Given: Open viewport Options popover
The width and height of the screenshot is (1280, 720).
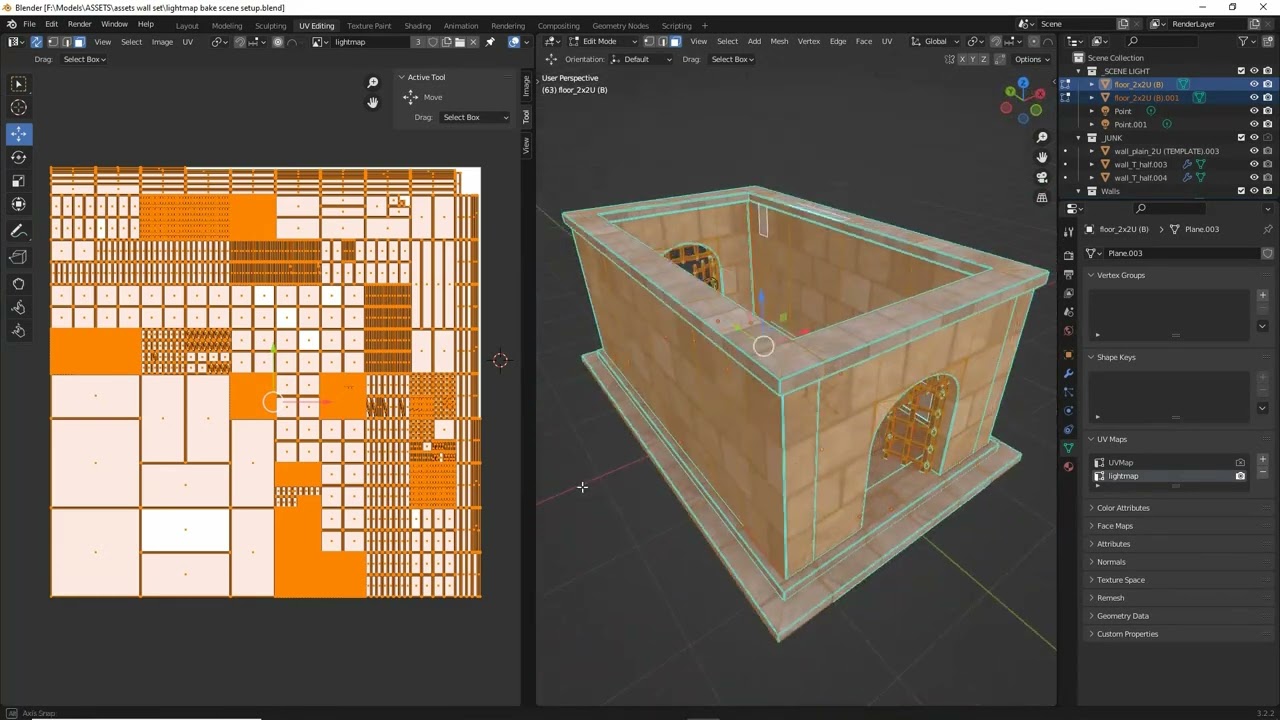Looking at the screenshot, I should pyautogui.click(x=1031, y=59).
